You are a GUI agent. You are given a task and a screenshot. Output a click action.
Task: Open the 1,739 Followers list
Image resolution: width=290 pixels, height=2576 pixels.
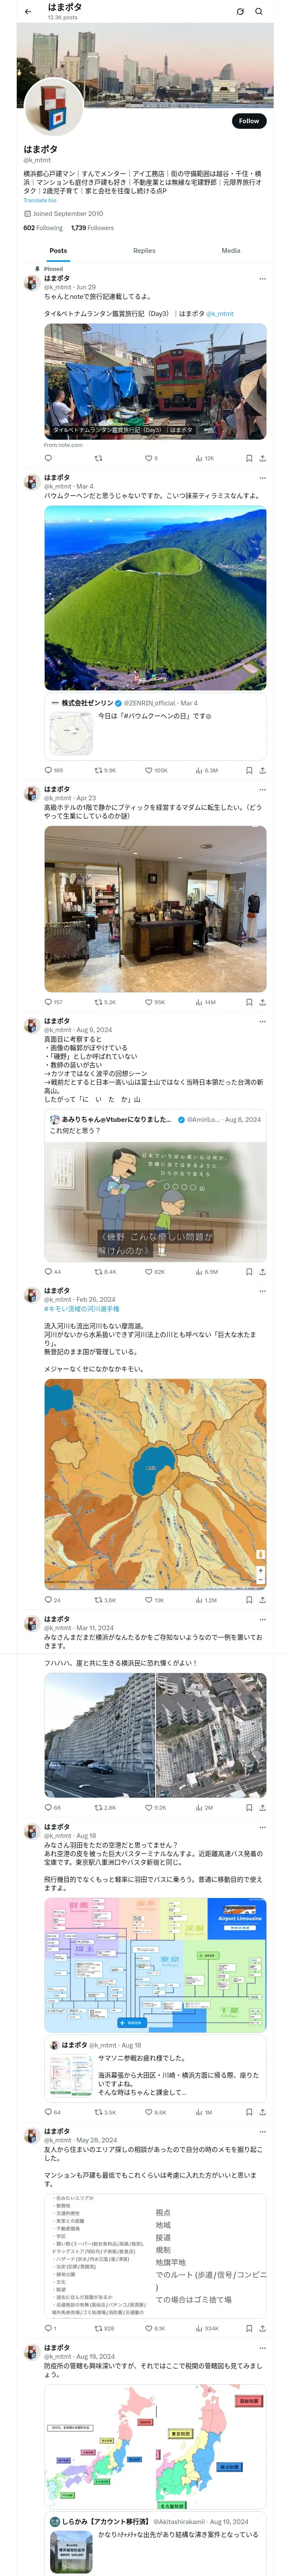point(92,228)
